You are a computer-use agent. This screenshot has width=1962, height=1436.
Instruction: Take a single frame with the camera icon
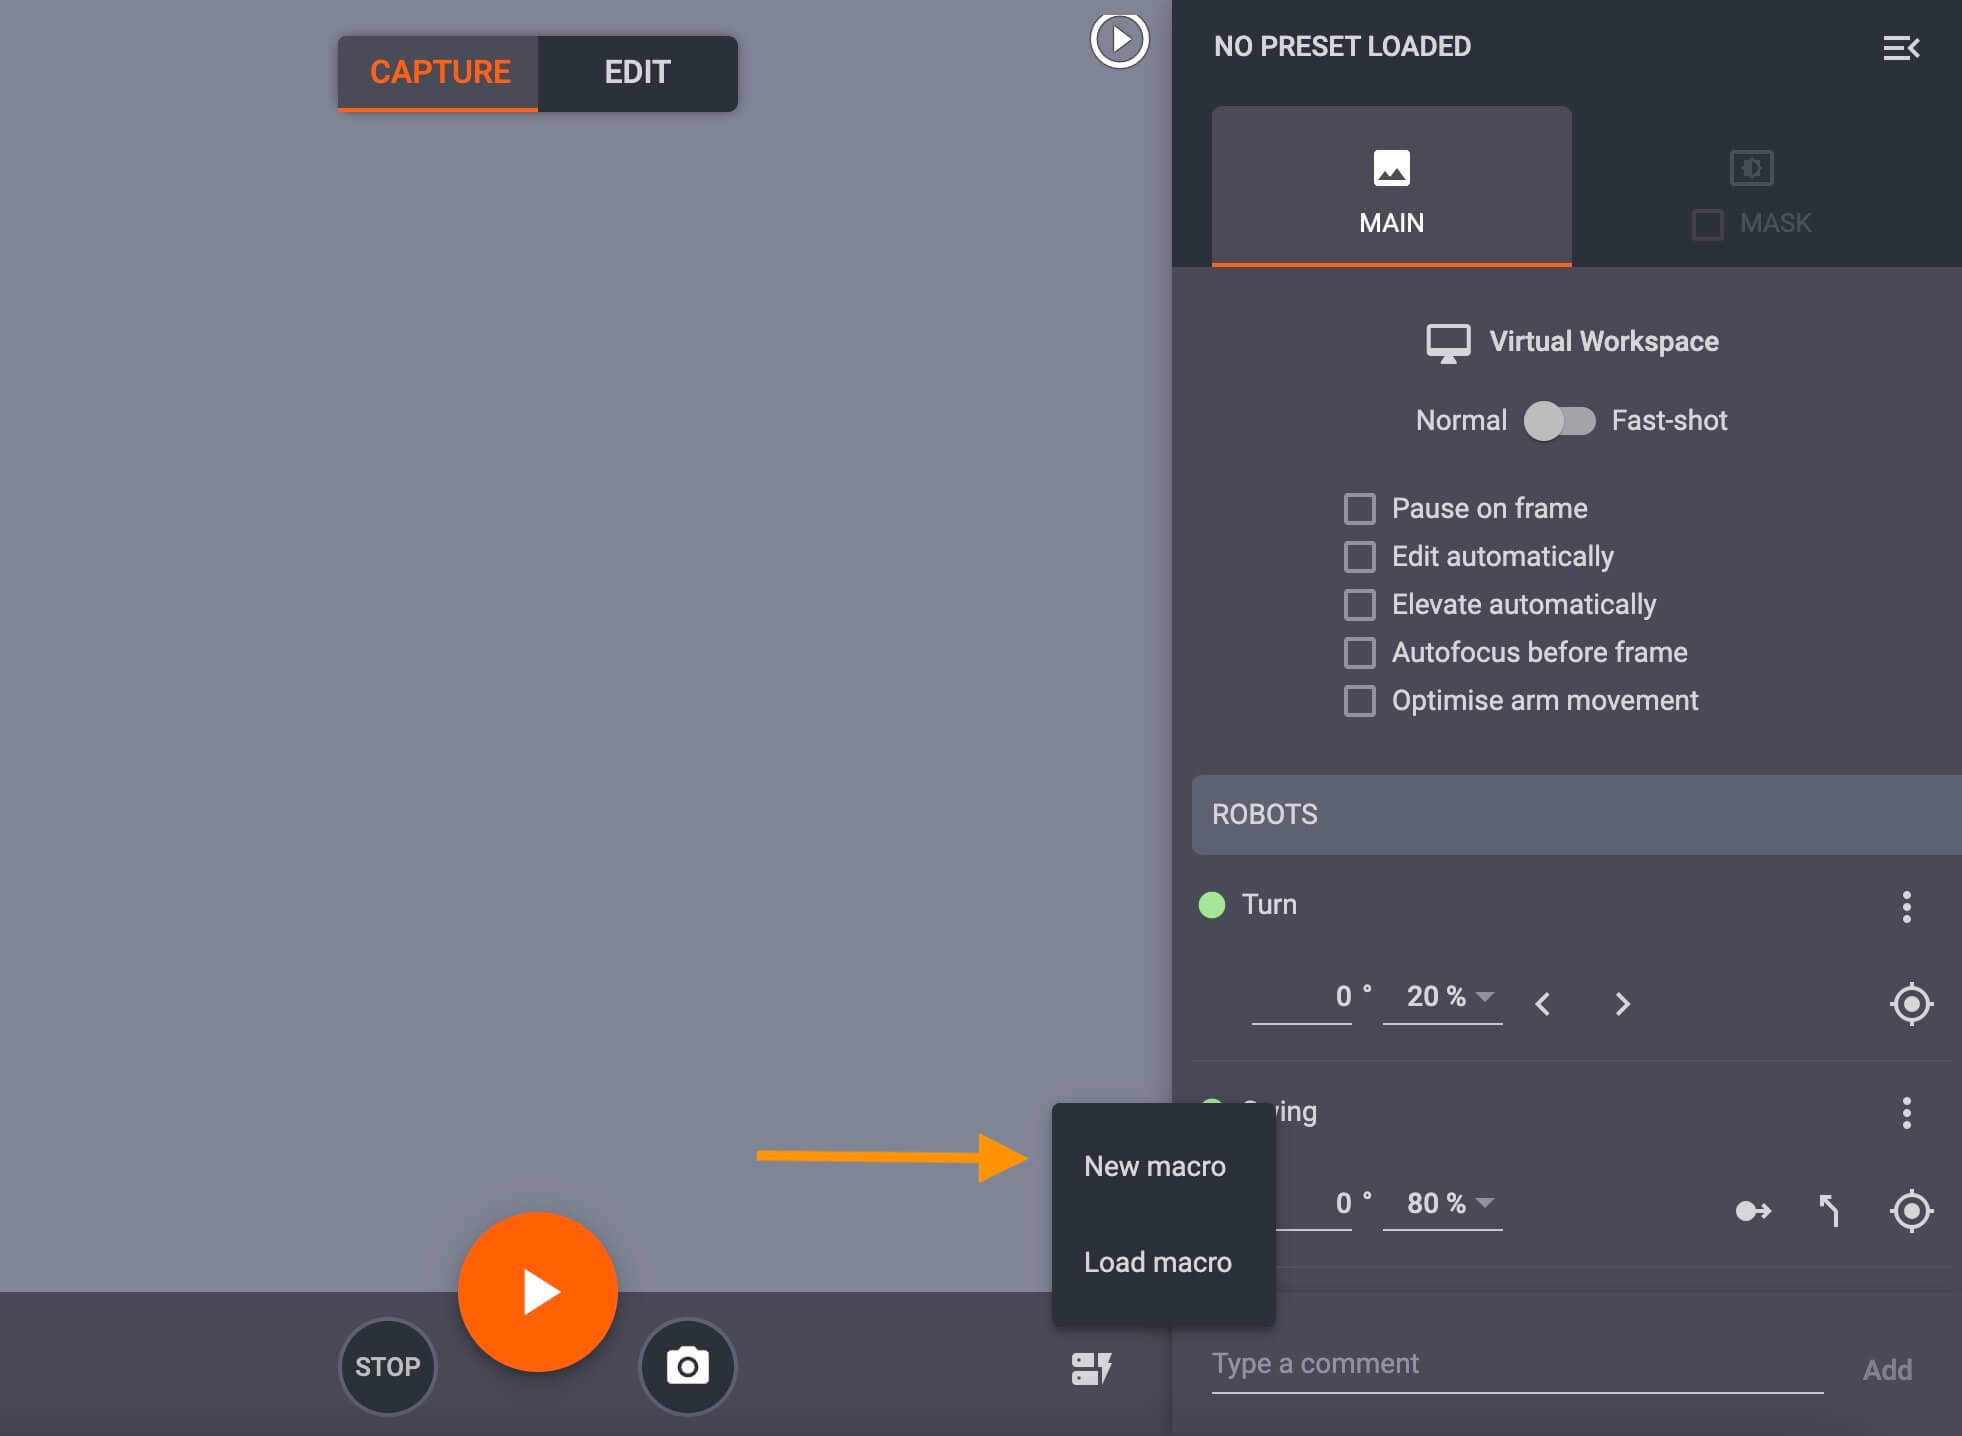click(x=686, y=1366)
